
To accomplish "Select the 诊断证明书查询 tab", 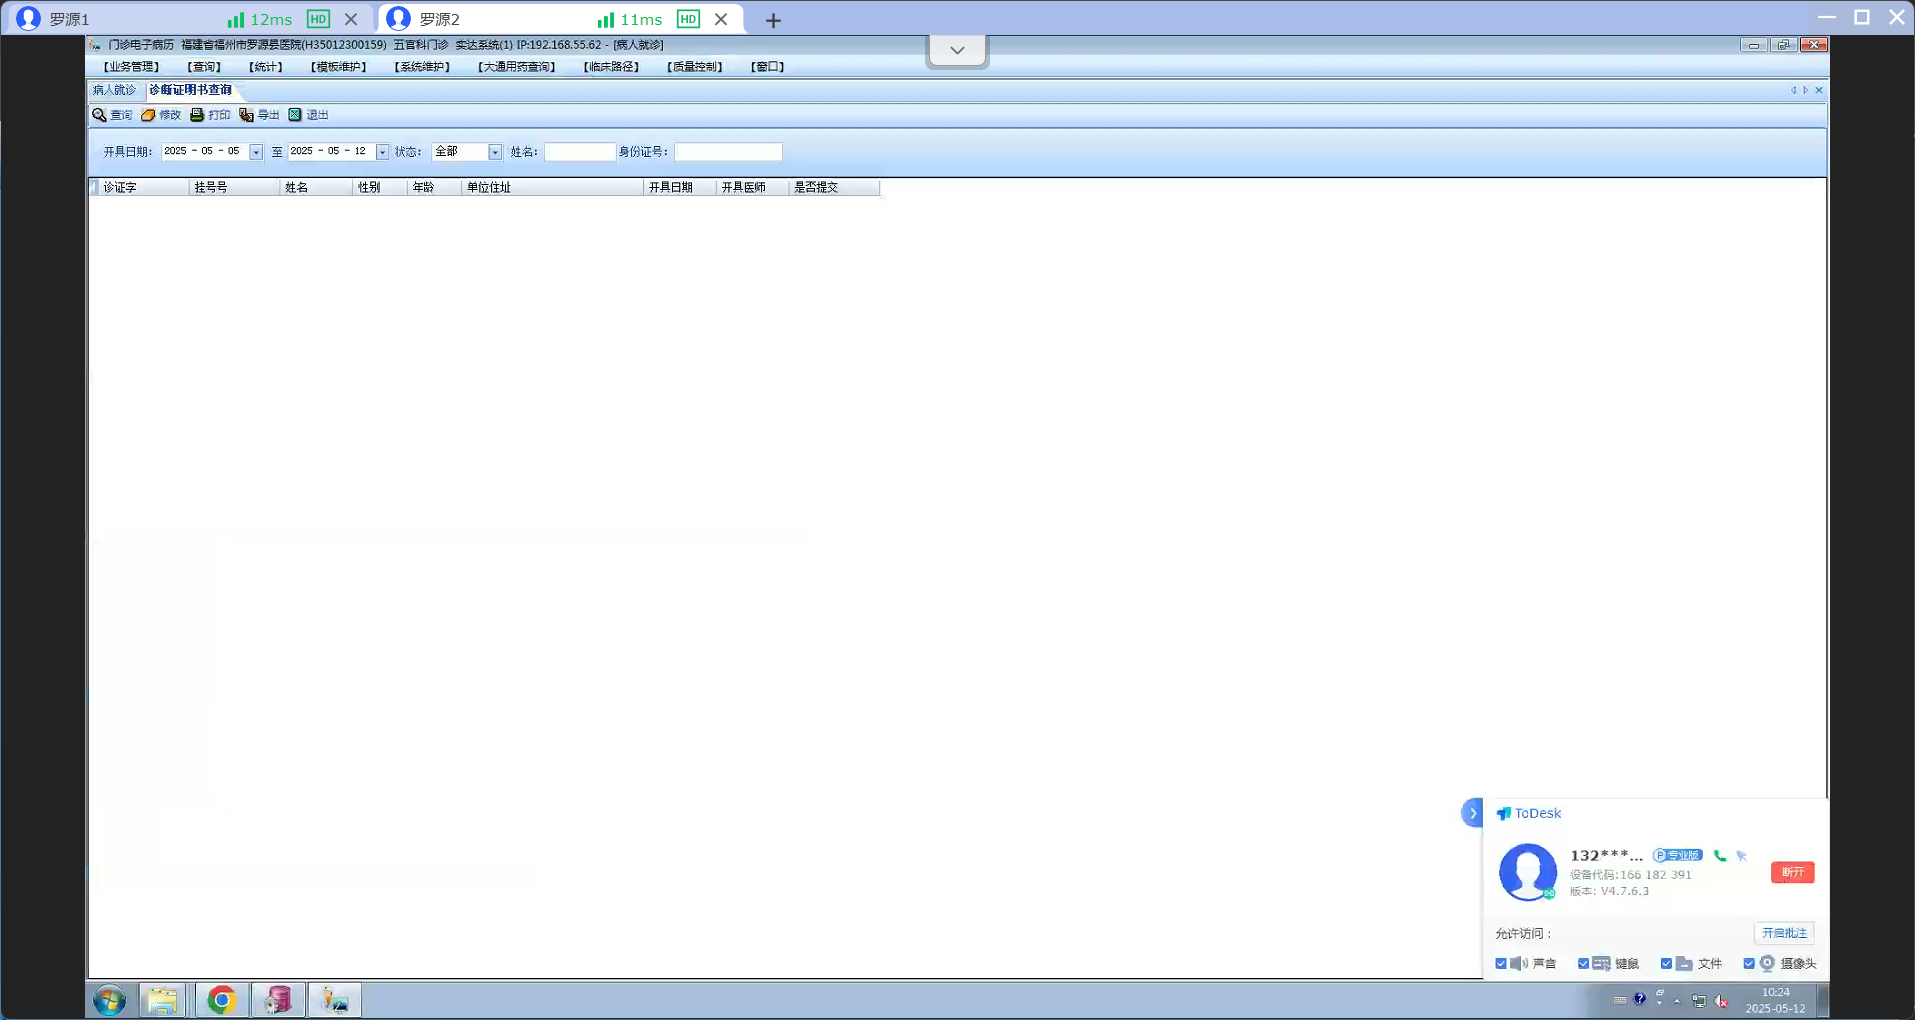I will [190, 90].
